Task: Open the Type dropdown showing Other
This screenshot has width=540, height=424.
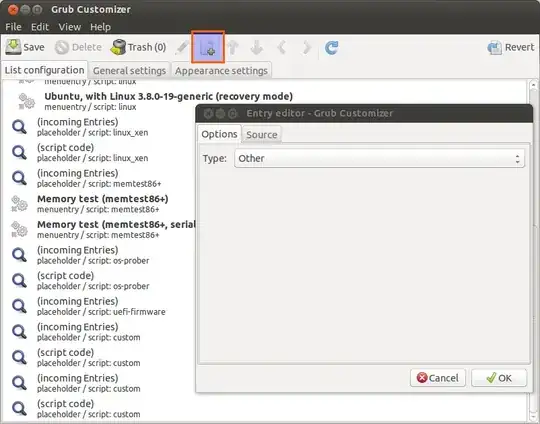Action: click(379, 158)
